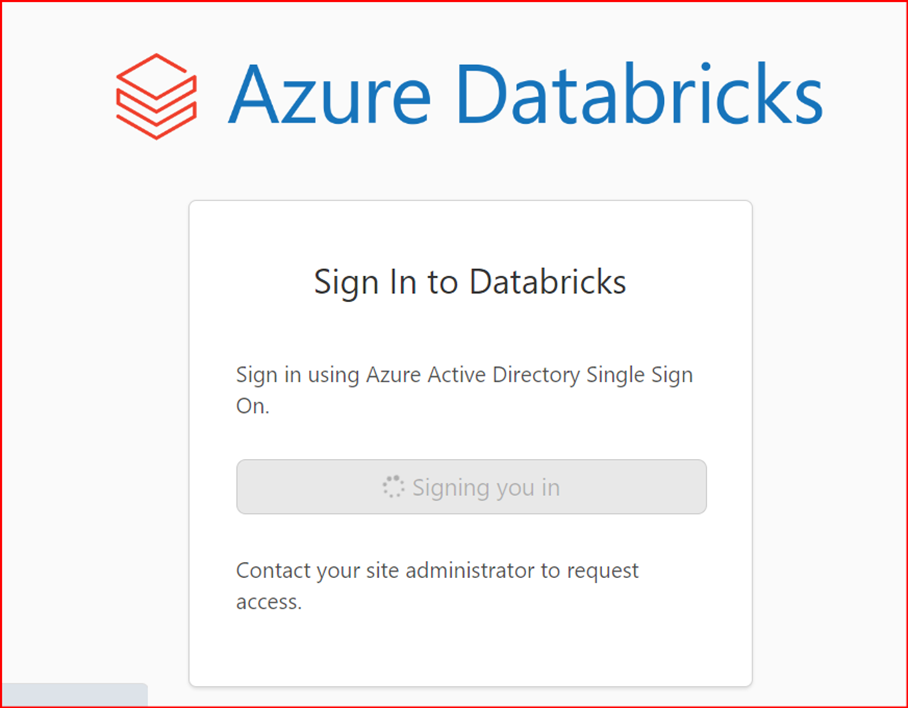Click 'Databricks' in the blue header title
The width and height of the screenshot is (908, 708).
tap(639, 93)
